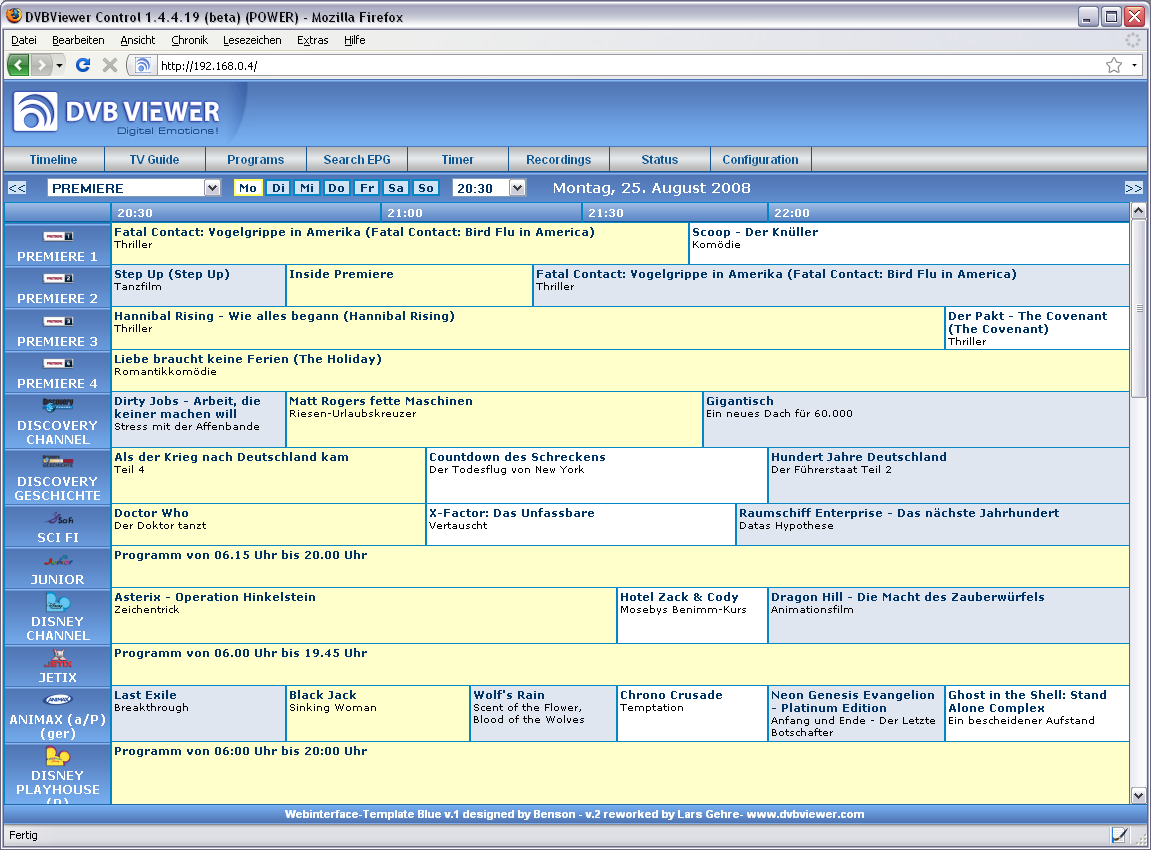
Task: Click the bookmark star in address bar
Action: 1113,65
